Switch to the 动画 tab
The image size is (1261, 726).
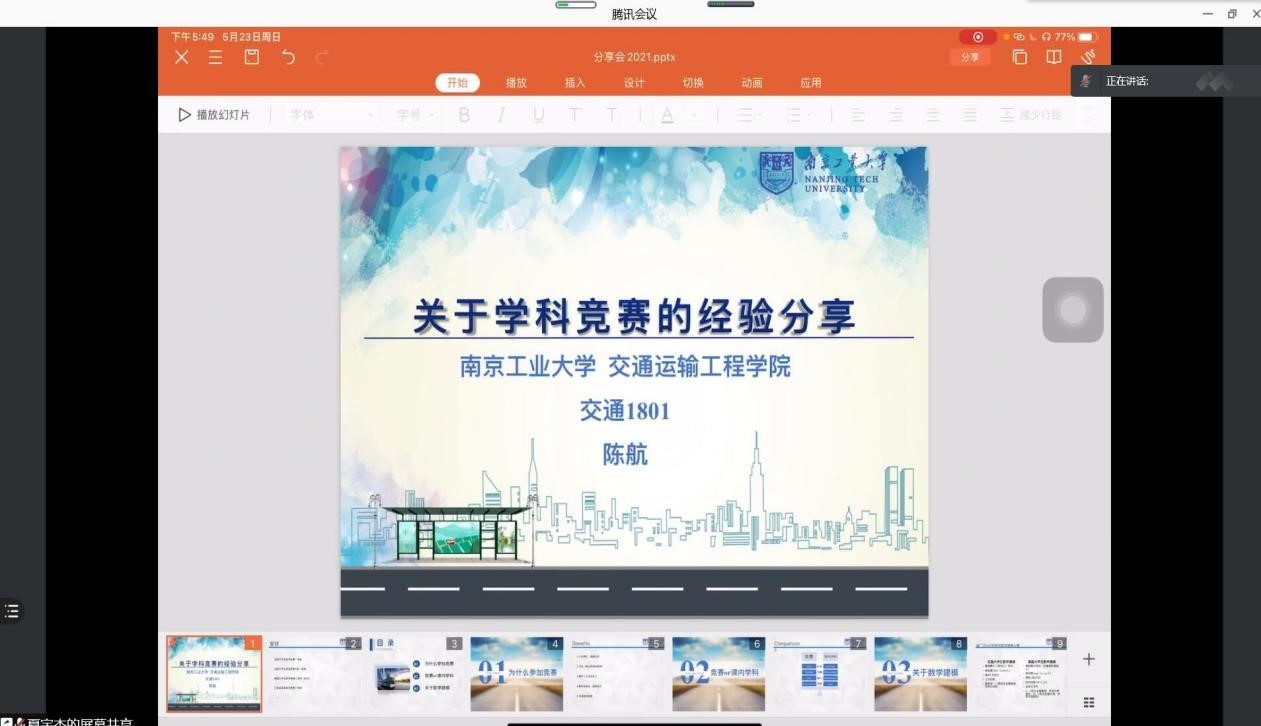point(752,83)
